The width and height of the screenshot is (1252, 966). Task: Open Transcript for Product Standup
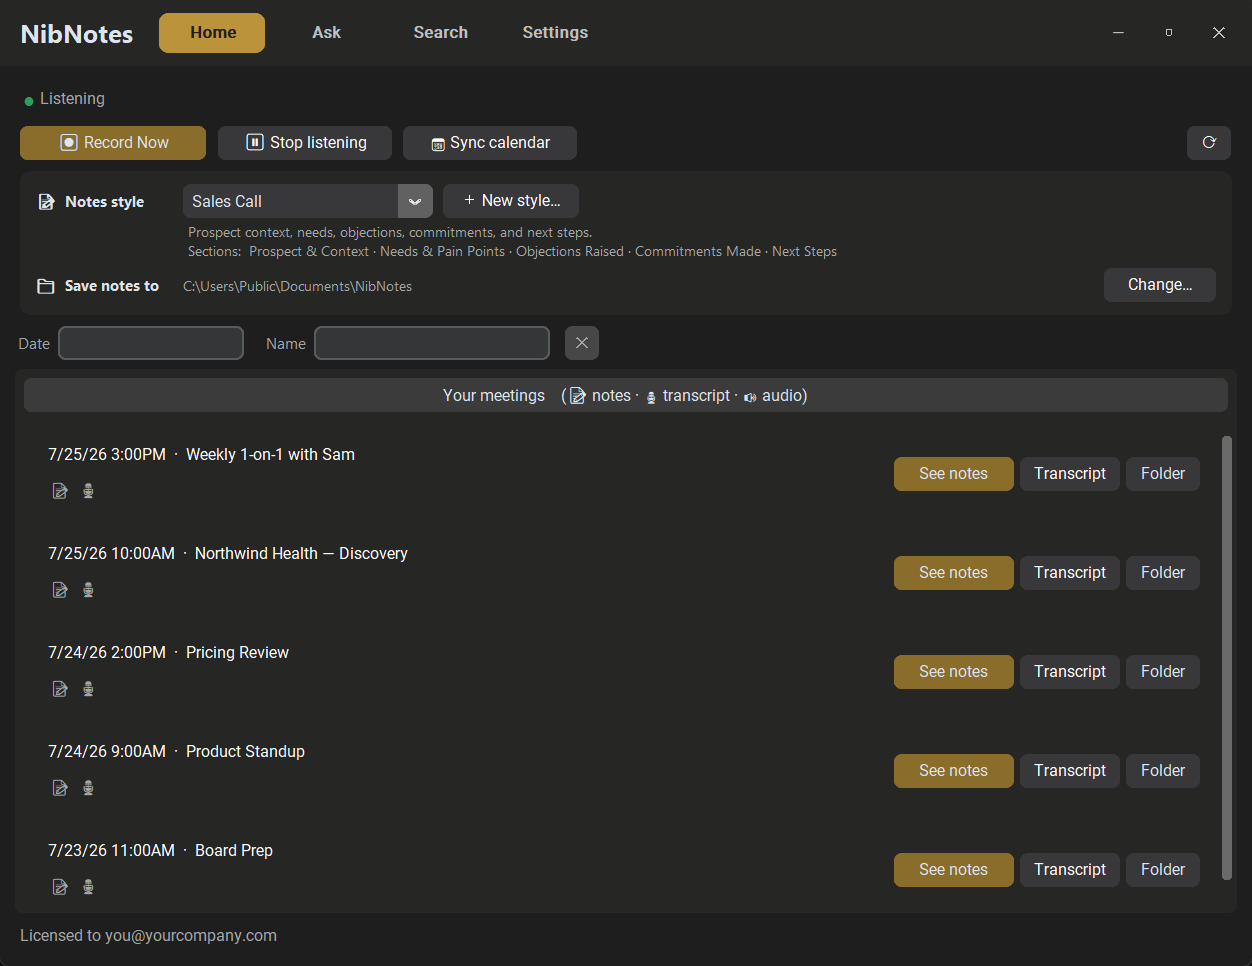coord(1070,771)
